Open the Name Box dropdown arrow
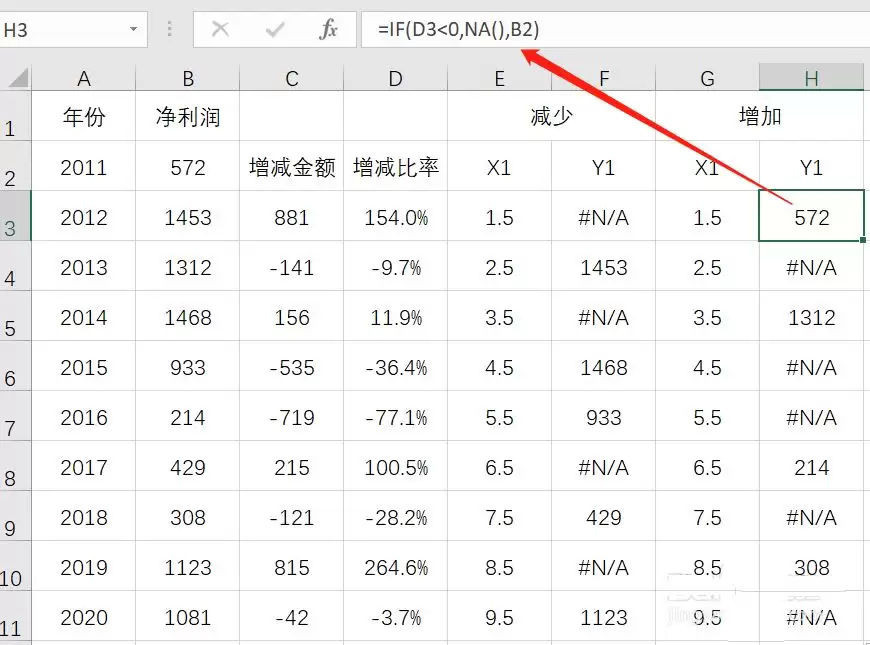The height and width of the screenshot is (645, 870). coord(133,29)
